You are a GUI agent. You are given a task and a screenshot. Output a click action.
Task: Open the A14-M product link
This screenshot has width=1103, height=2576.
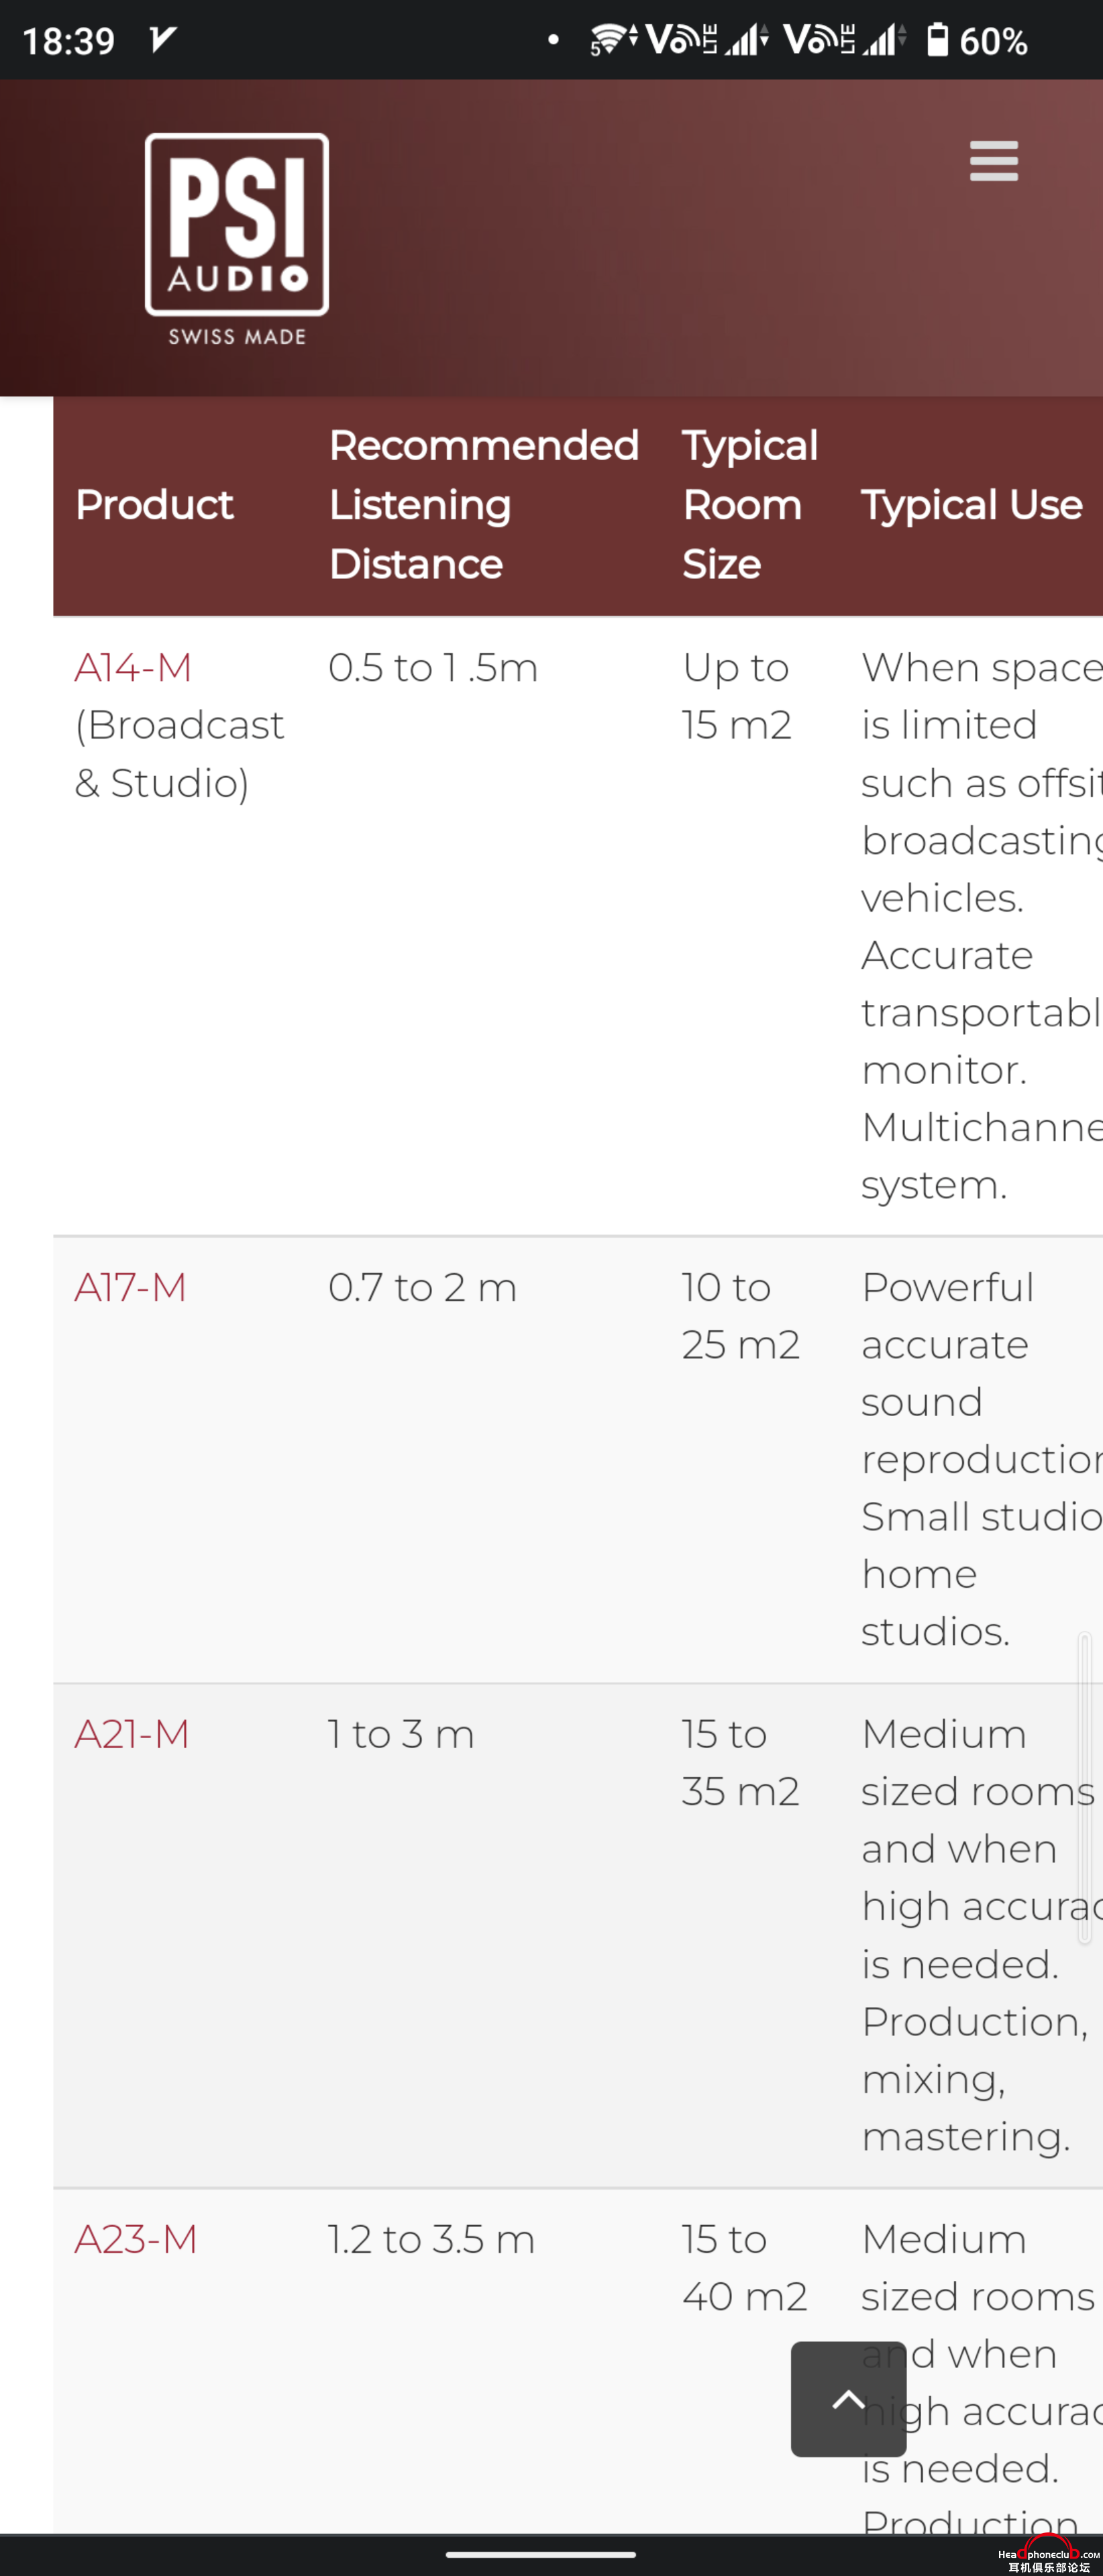(x=133, y=667)
